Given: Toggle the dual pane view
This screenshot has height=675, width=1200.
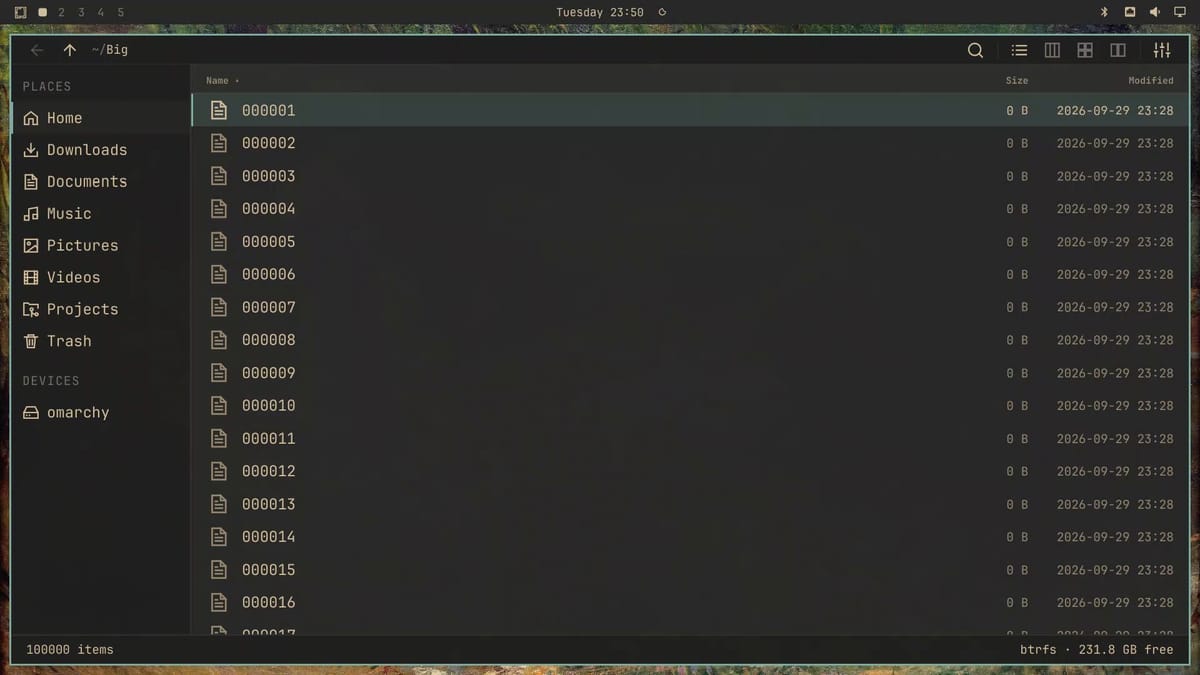Looking at the screenshot, I should [1118, 50].
